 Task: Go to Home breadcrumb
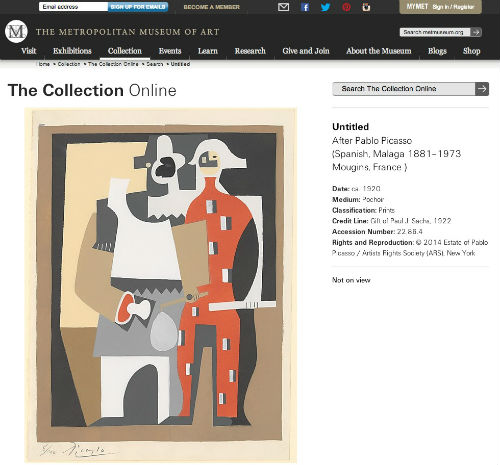44,64
